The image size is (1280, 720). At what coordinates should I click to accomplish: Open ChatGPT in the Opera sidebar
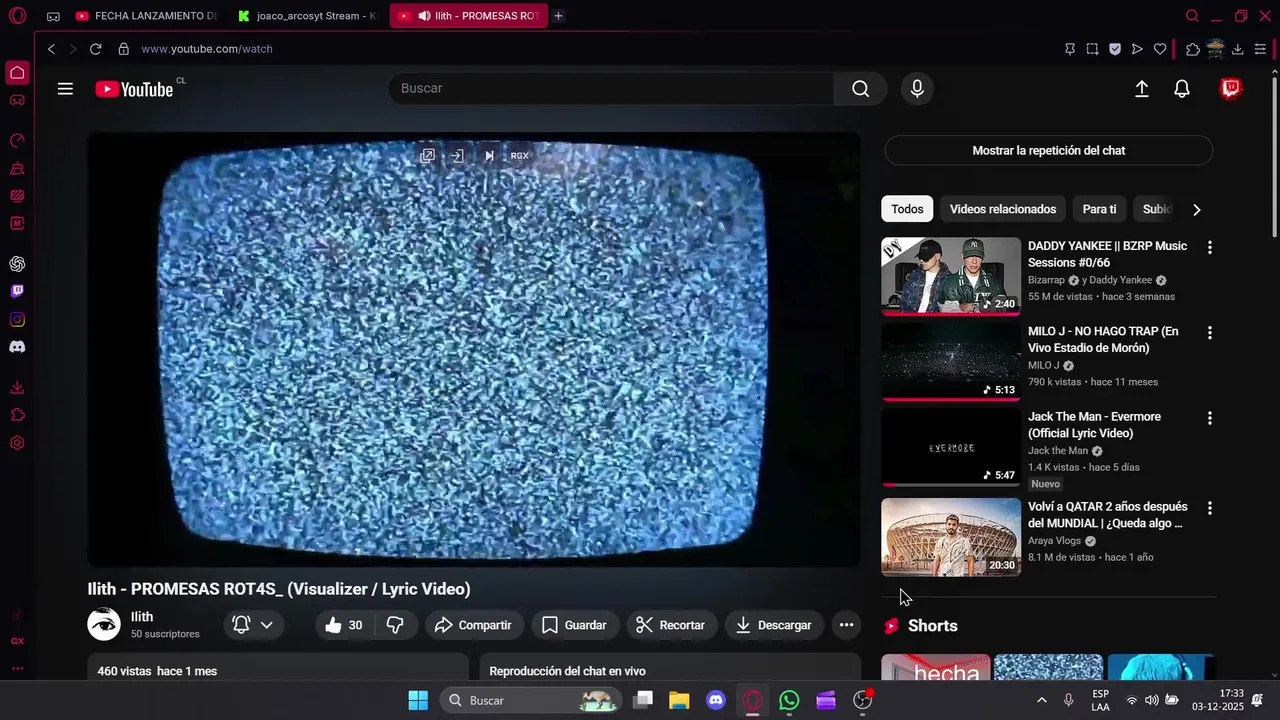pos(17,264)
